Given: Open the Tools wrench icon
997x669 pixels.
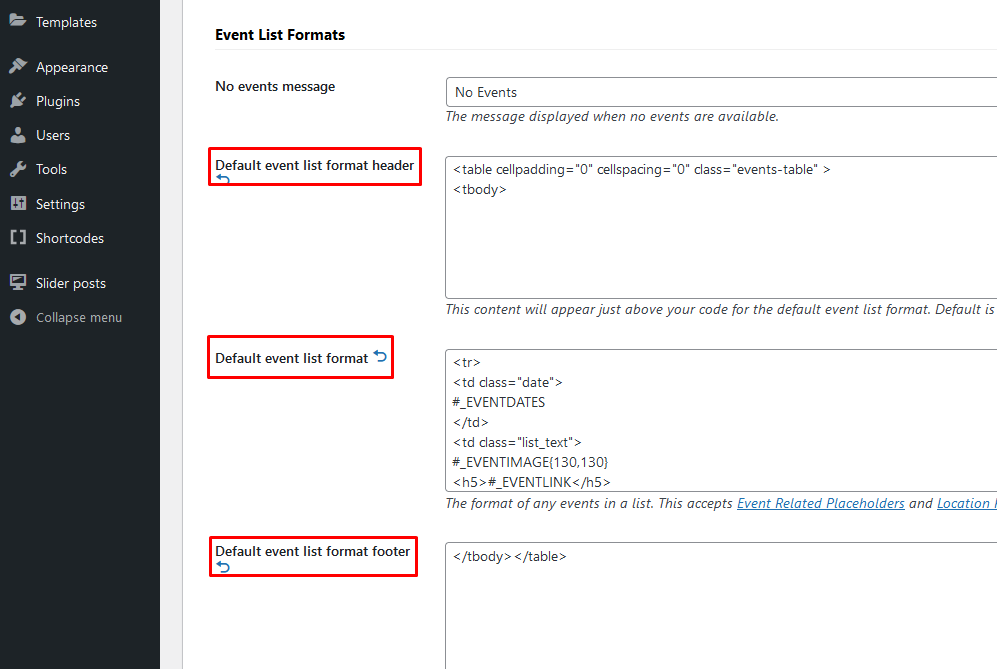Looking at the screenshot, I should [18, 168].
